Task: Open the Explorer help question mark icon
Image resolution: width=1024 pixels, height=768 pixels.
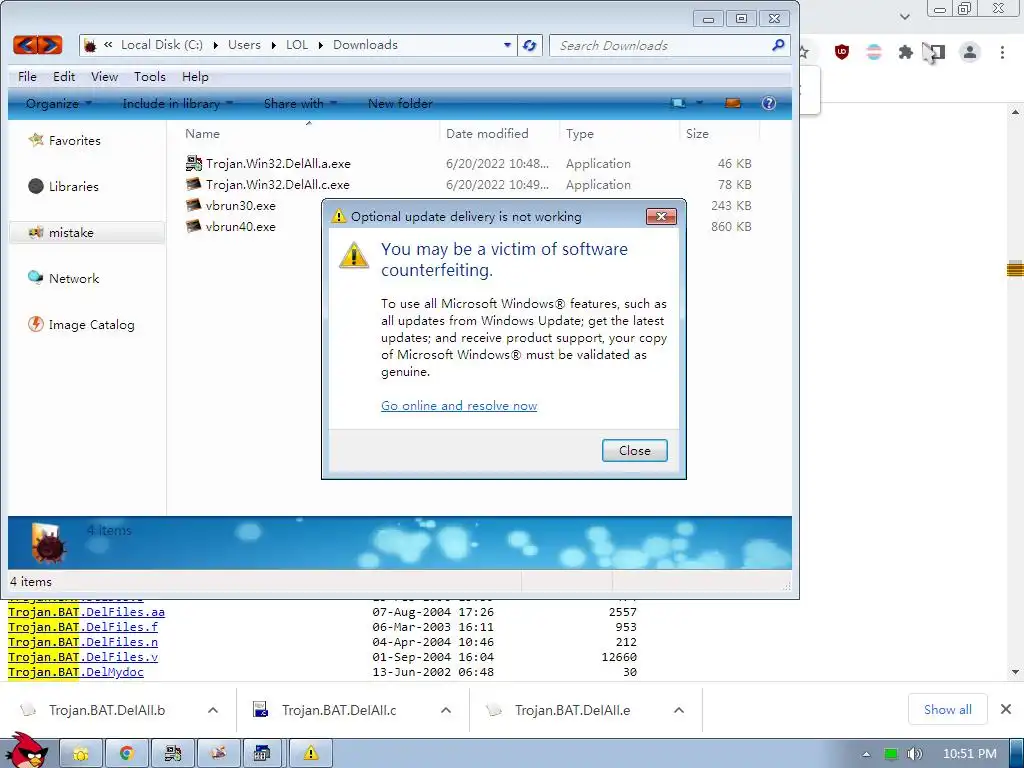Action: tap(769, 103)
